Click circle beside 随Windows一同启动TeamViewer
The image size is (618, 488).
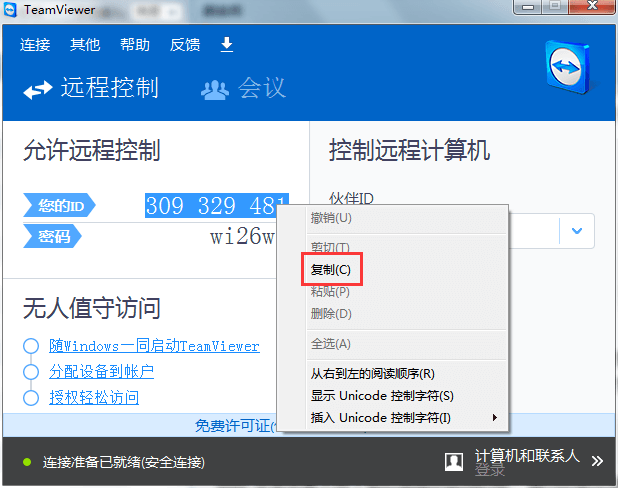pyautogui.click(x=31, y=346)
